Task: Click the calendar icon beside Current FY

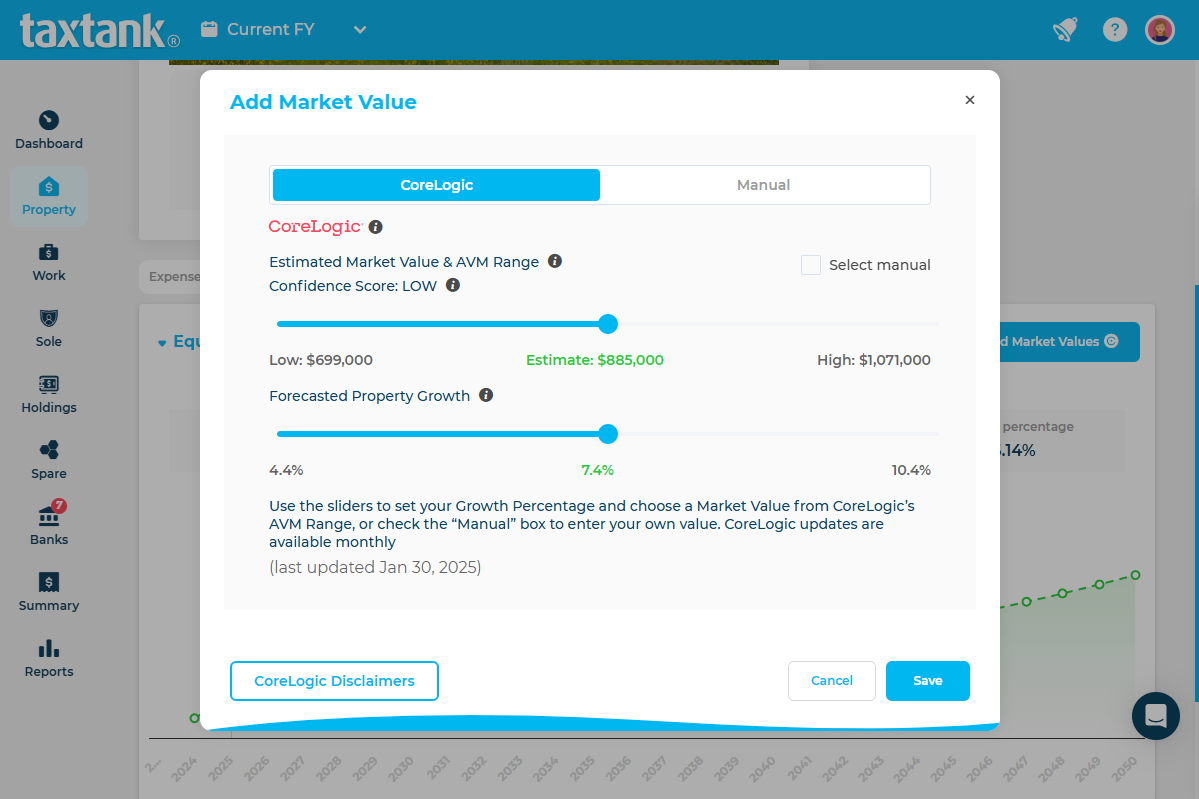Action: click(x=209, y=29)
